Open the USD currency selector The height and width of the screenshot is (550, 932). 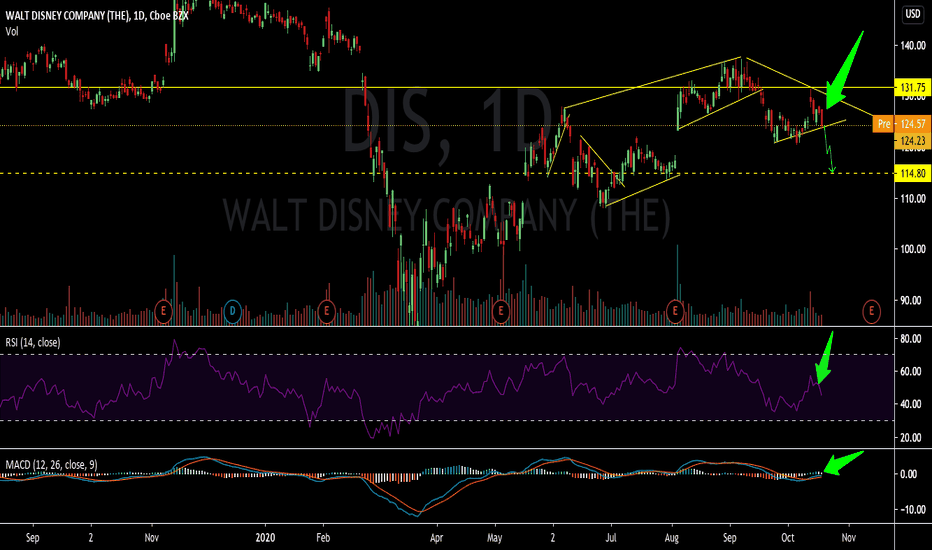point(912,14)
